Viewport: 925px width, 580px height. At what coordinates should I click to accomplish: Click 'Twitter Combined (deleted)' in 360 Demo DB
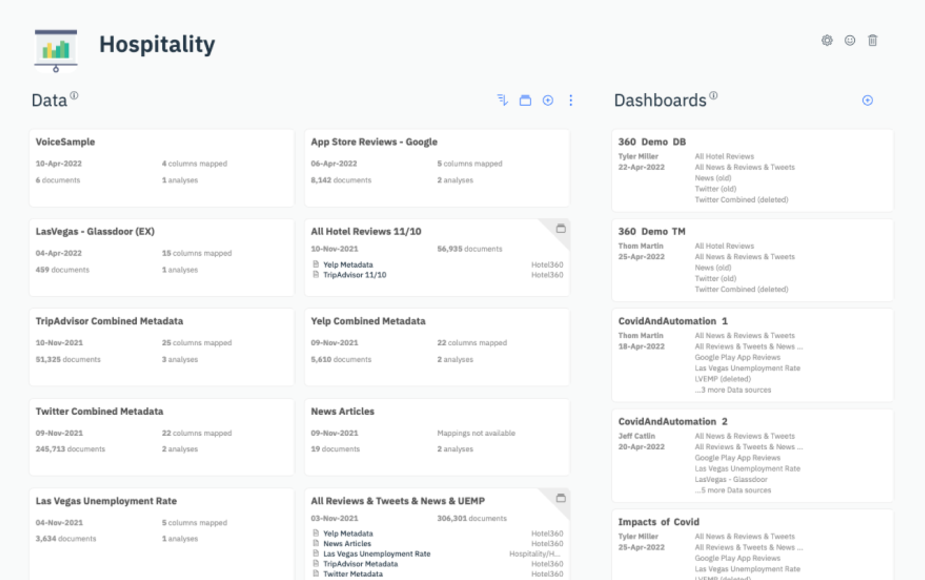pyautogui.click(x=742, y=200)
